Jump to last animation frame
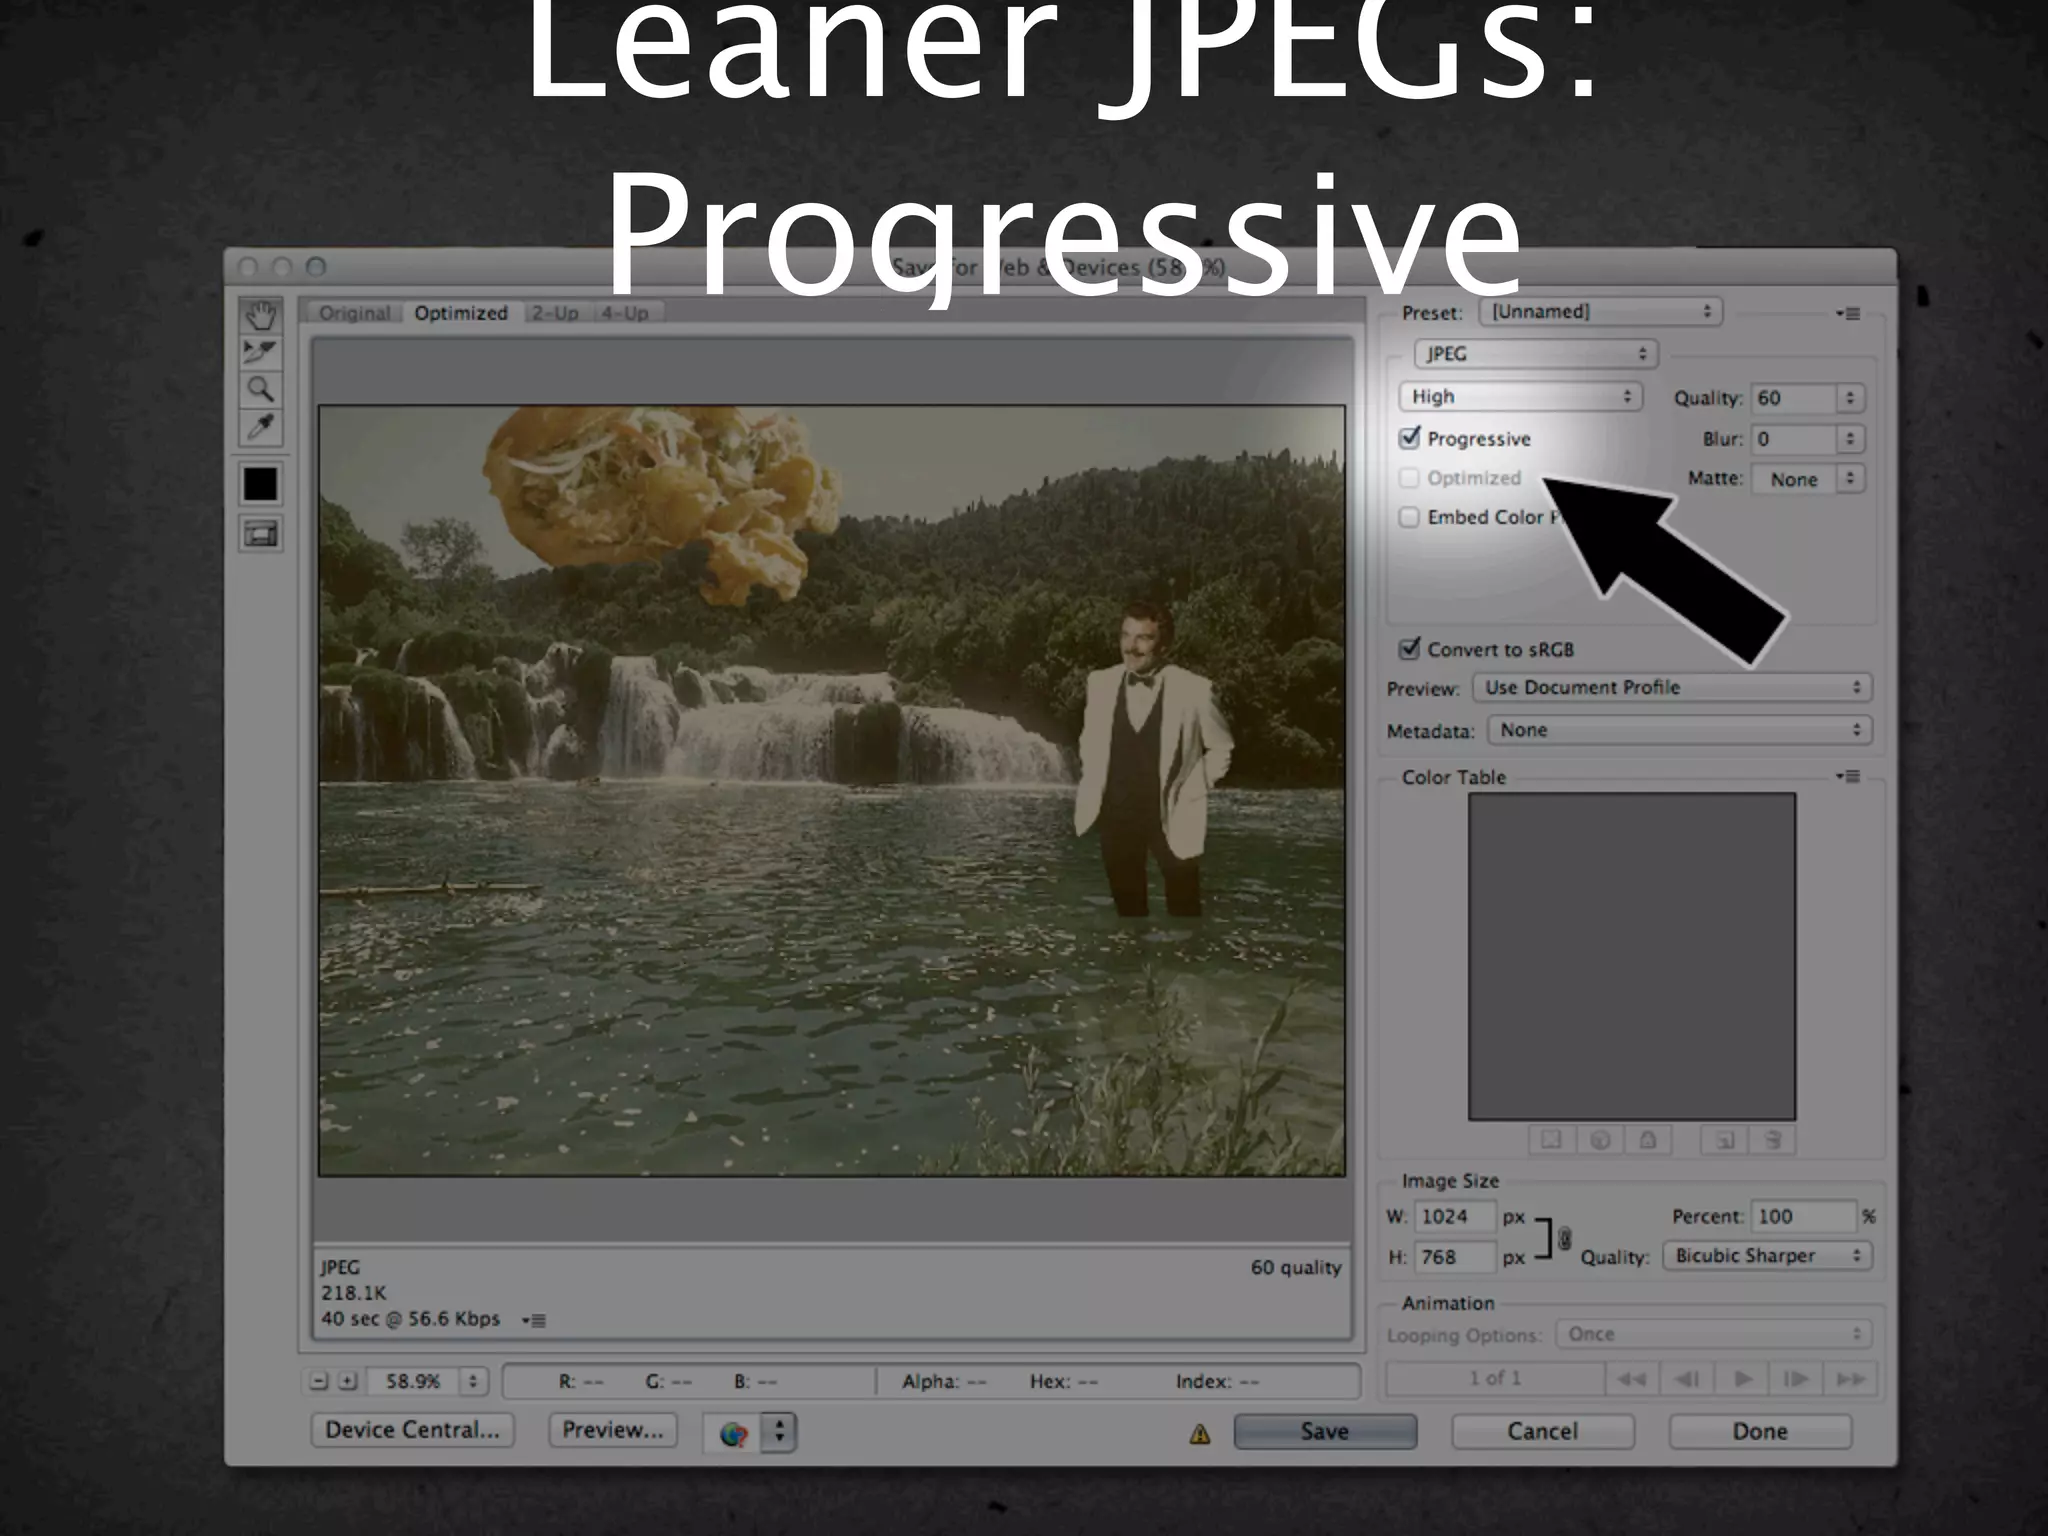Image resolution: width=2048 pixels, height=1536 pixels. pos(1850,1379)
